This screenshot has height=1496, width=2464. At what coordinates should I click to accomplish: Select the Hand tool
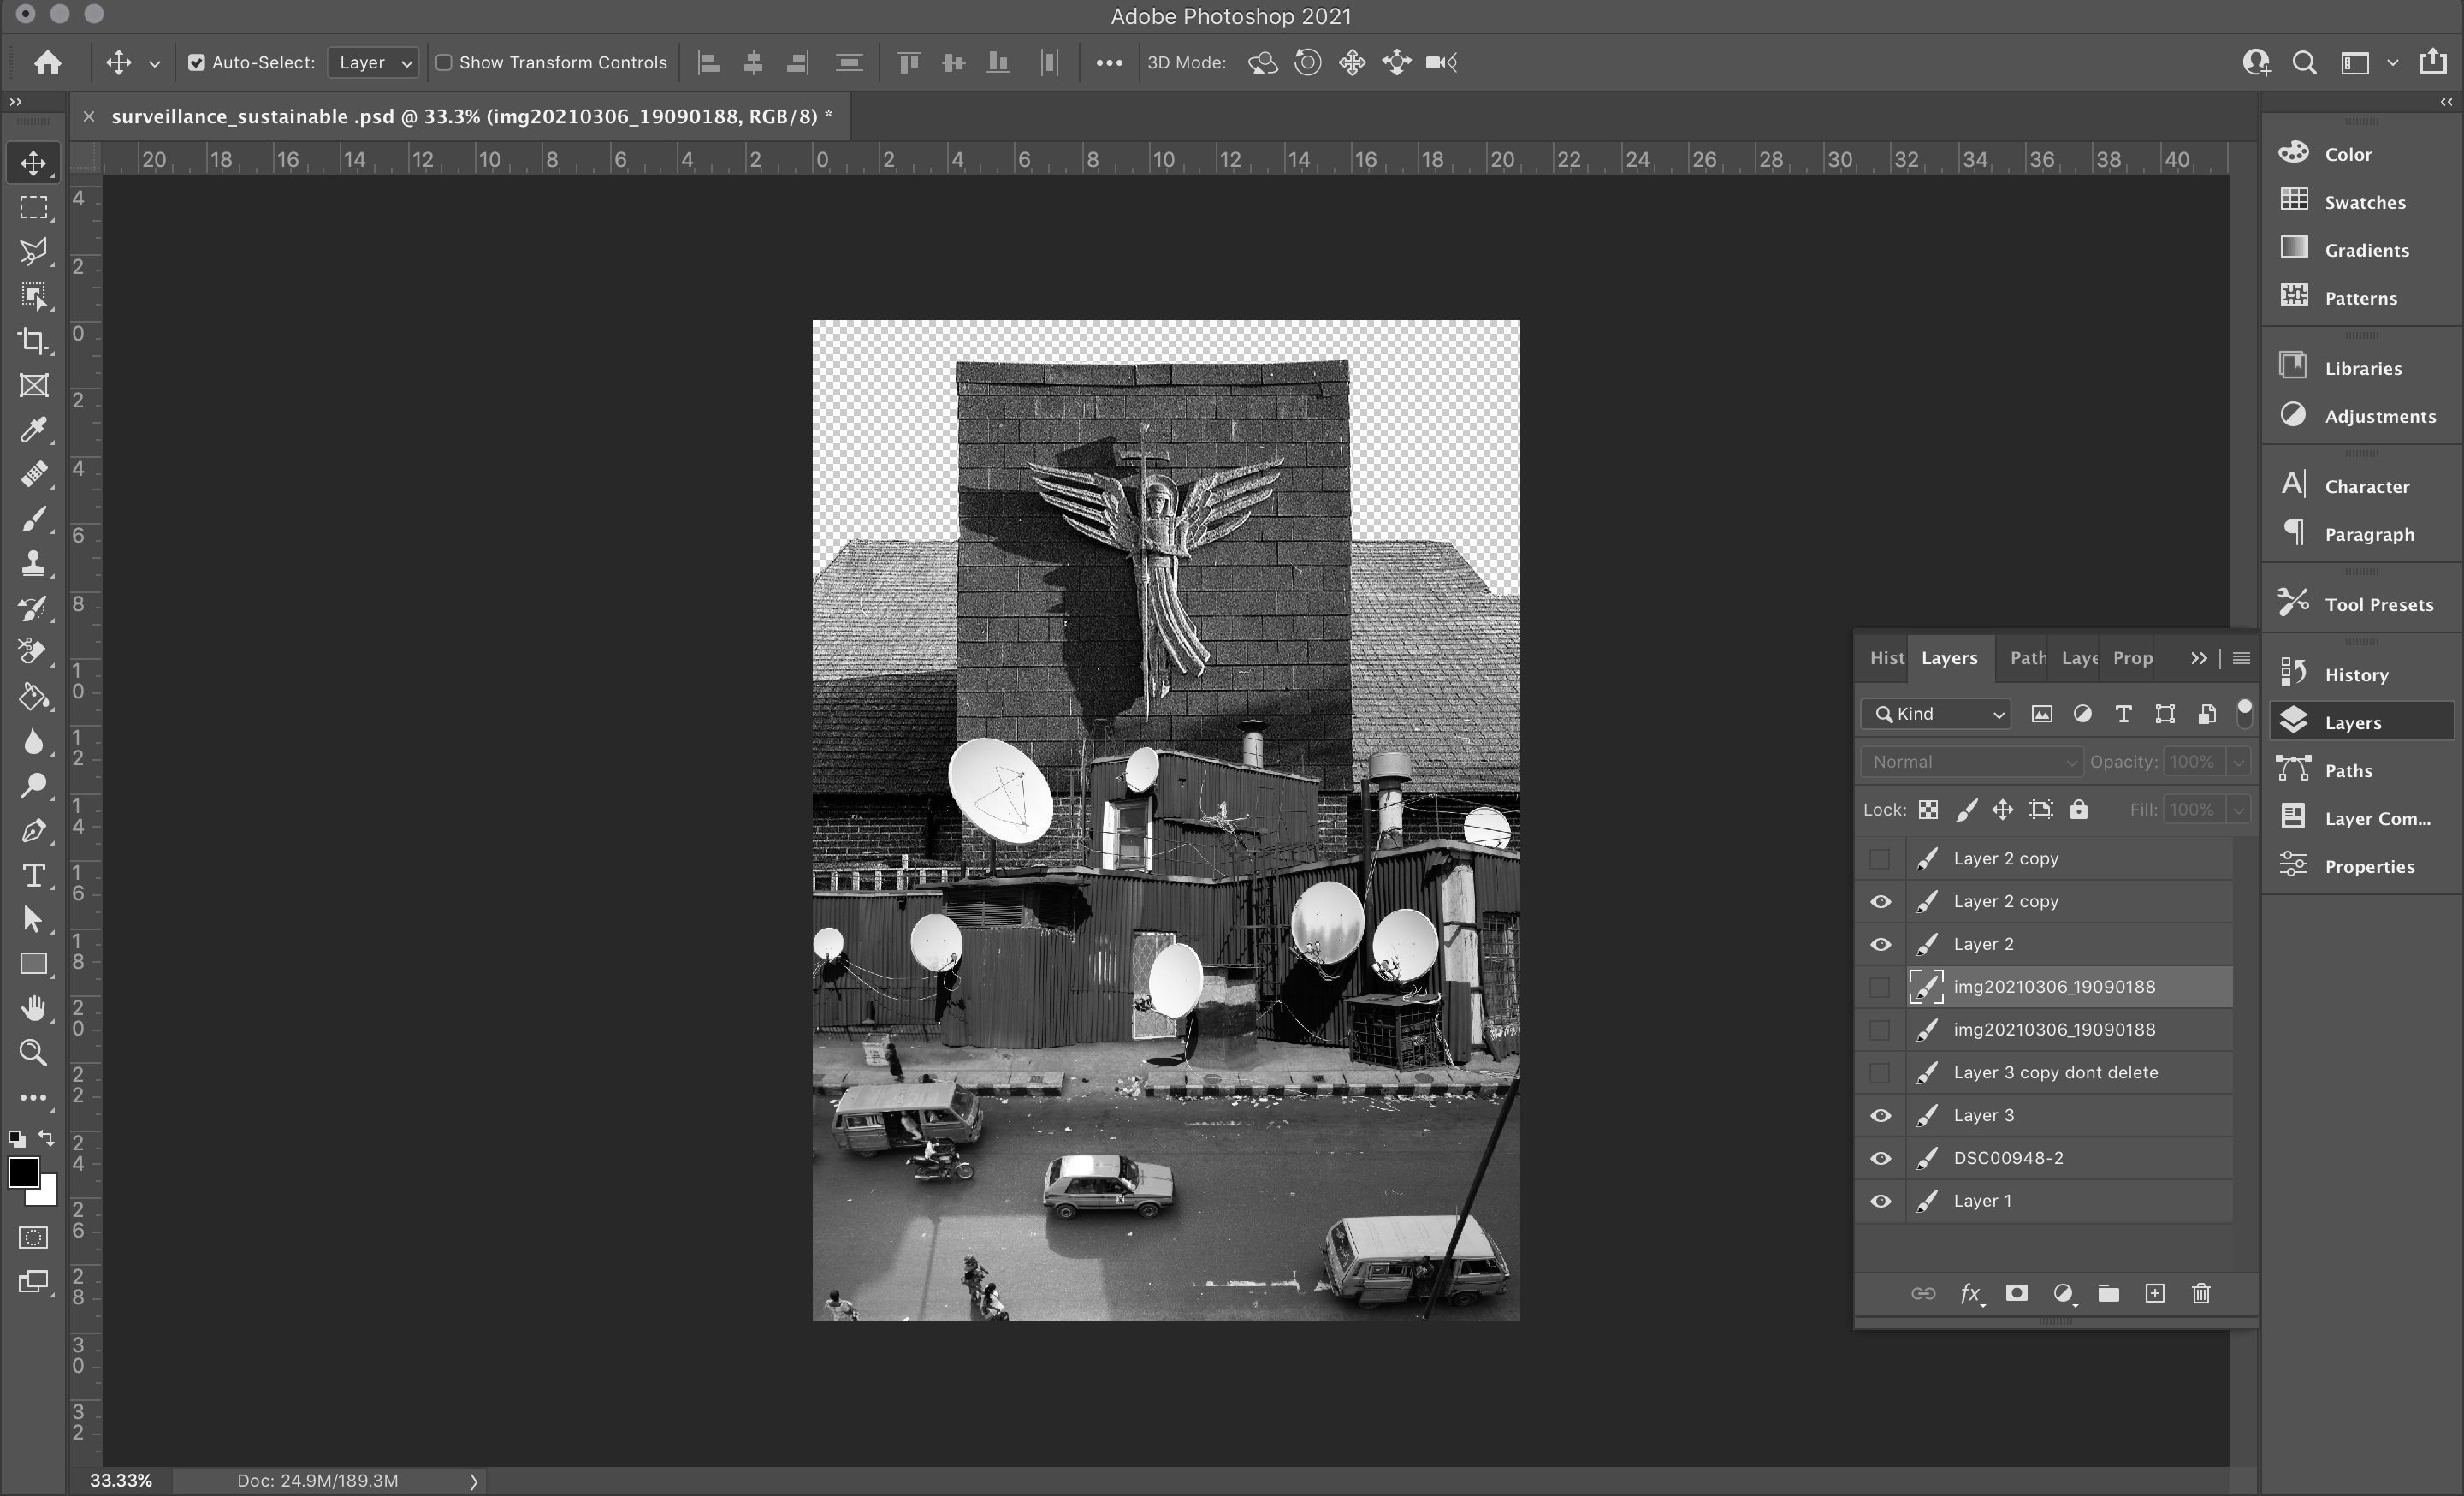click(x=33, y=1008)
